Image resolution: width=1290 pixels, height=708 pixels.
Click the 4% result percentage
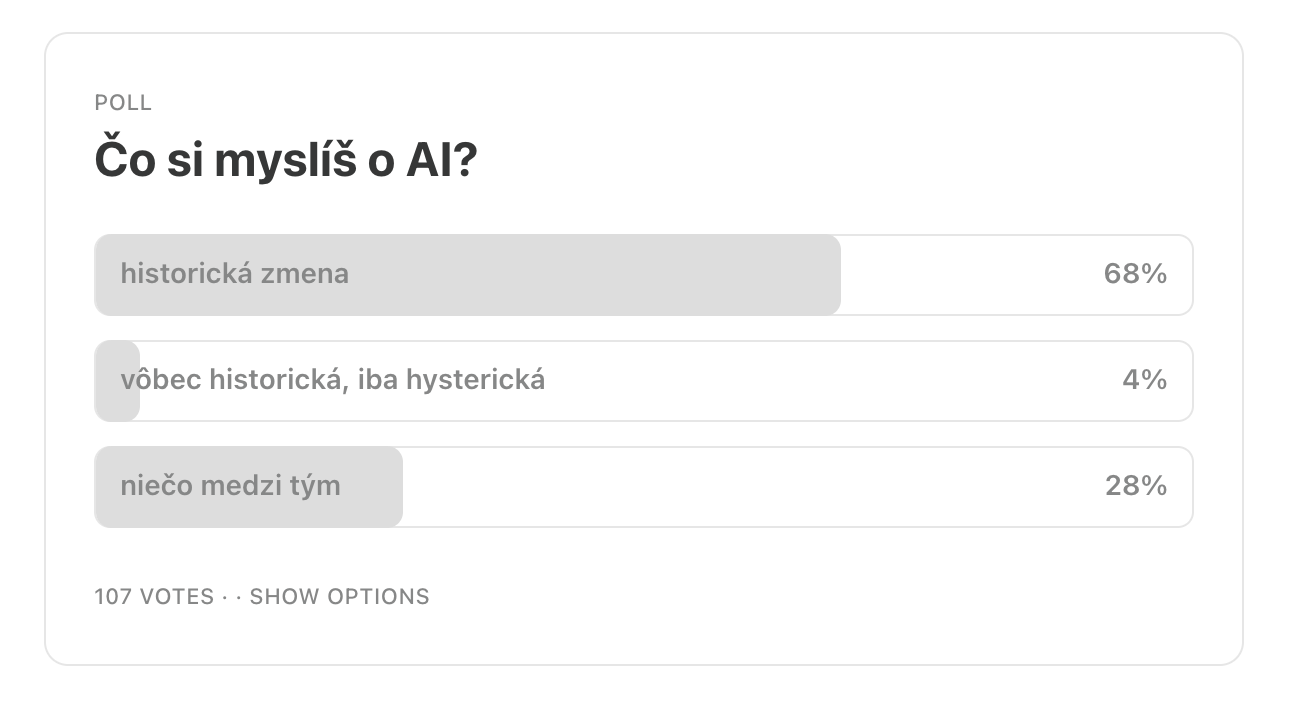[x=1144, y=380]
